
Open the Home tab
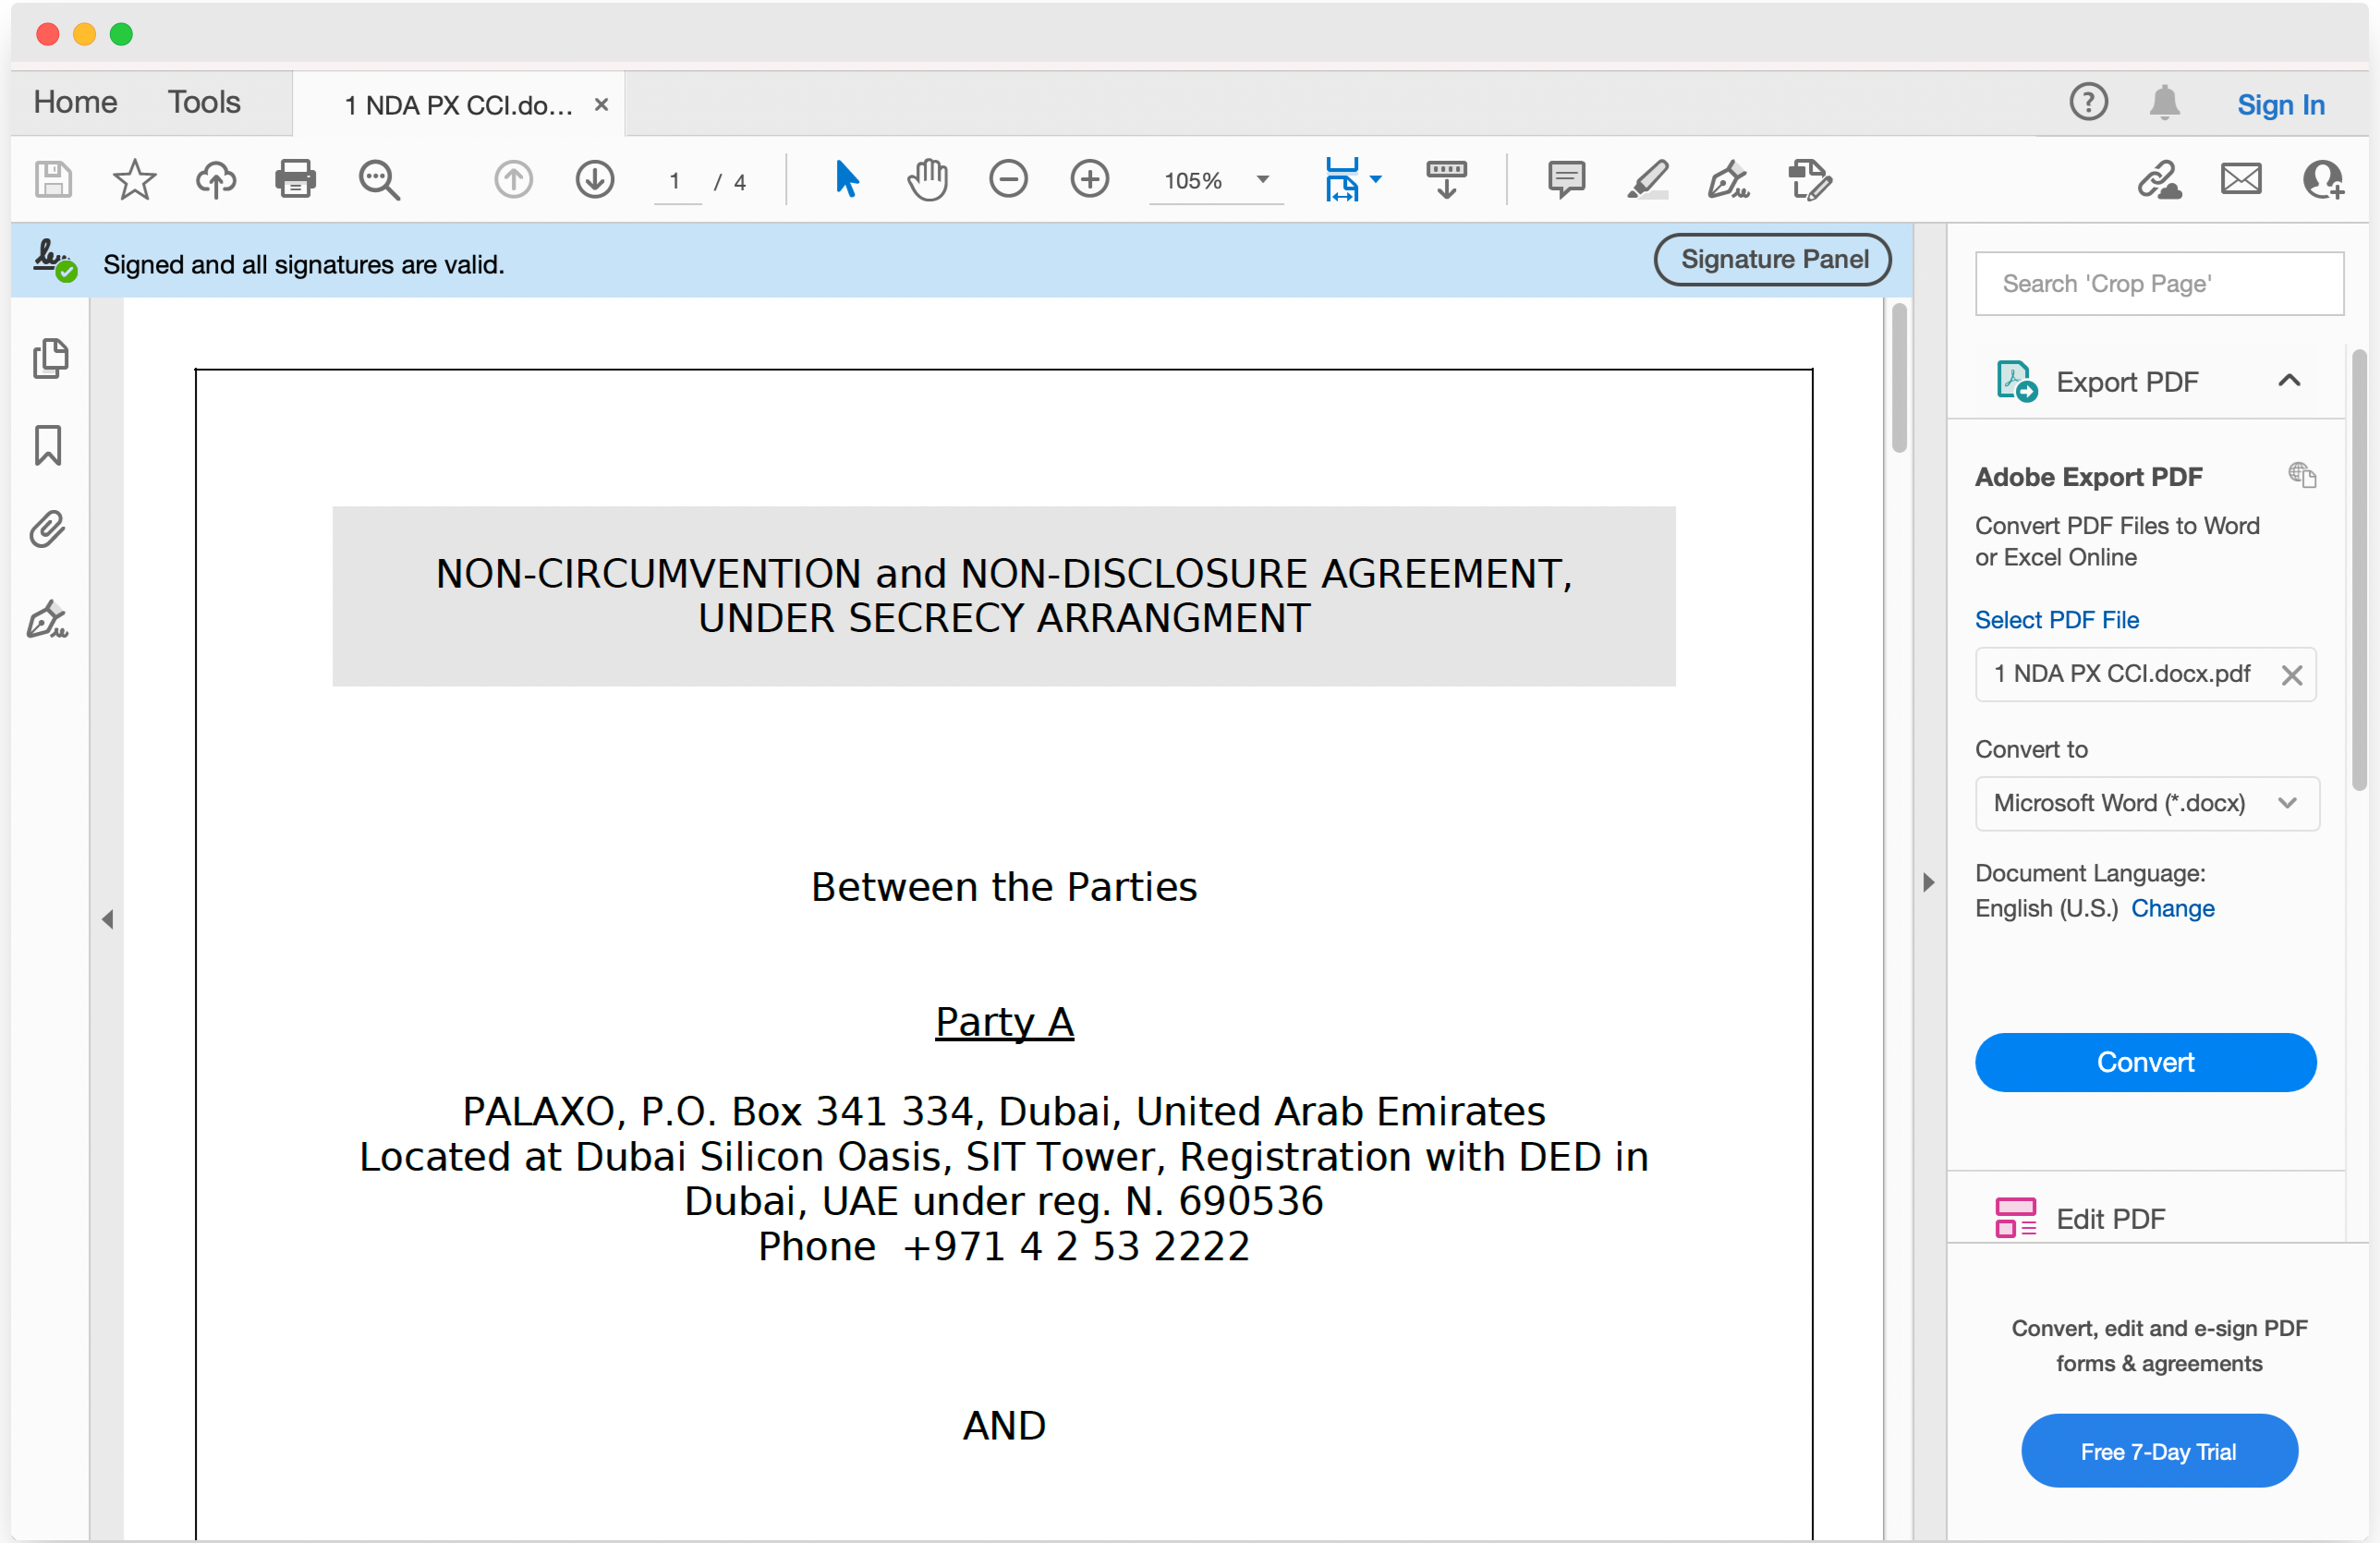point(75,102)
